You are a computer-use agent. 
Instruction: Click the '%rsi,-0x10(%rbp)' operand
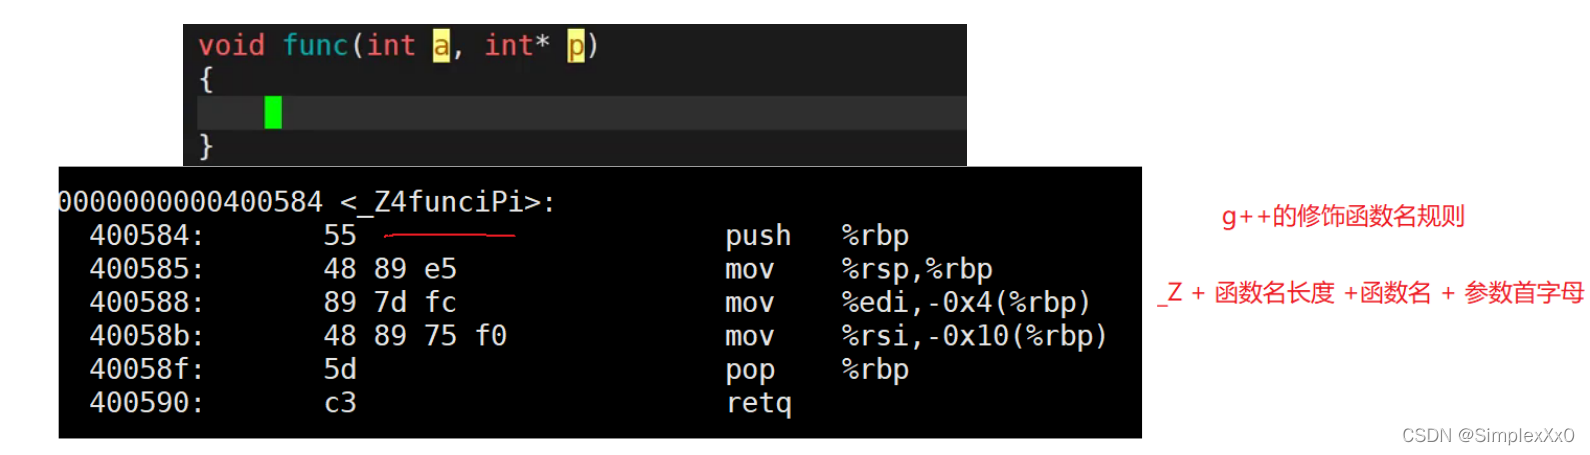pyautogui.click(x=974, y=336)
